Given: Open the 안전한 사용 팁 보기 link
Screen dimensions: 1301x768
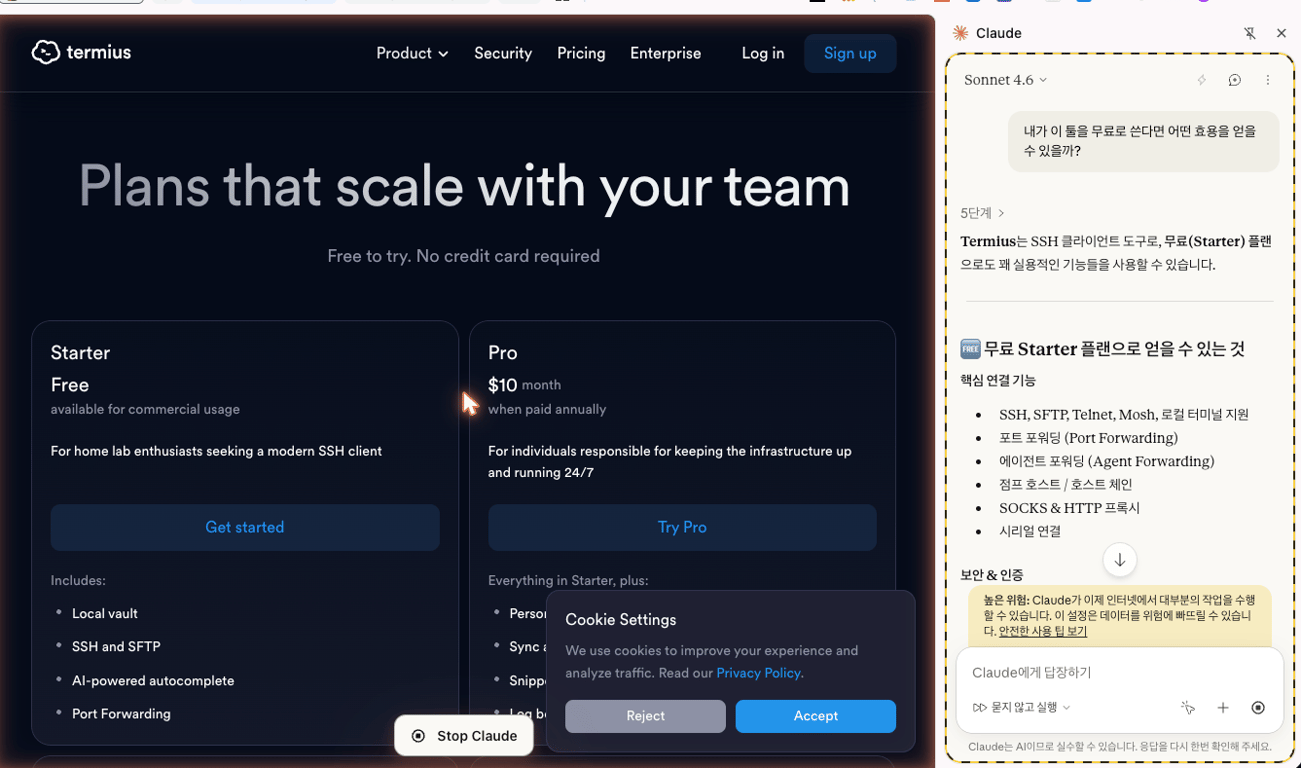Looking at the screenshot, I should [1042, 631].
